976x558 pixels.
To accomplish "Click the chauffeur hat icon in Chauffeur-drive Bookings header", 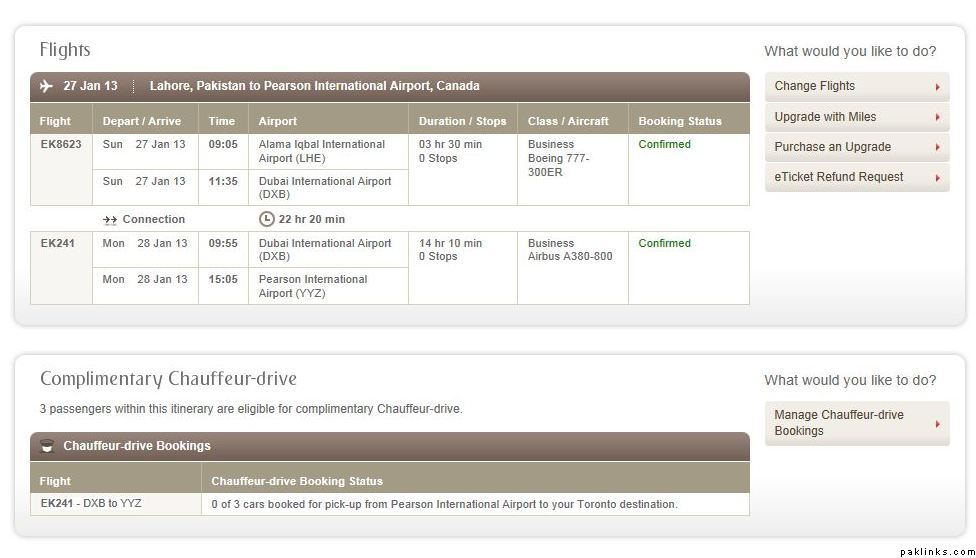I will point(46,446).
